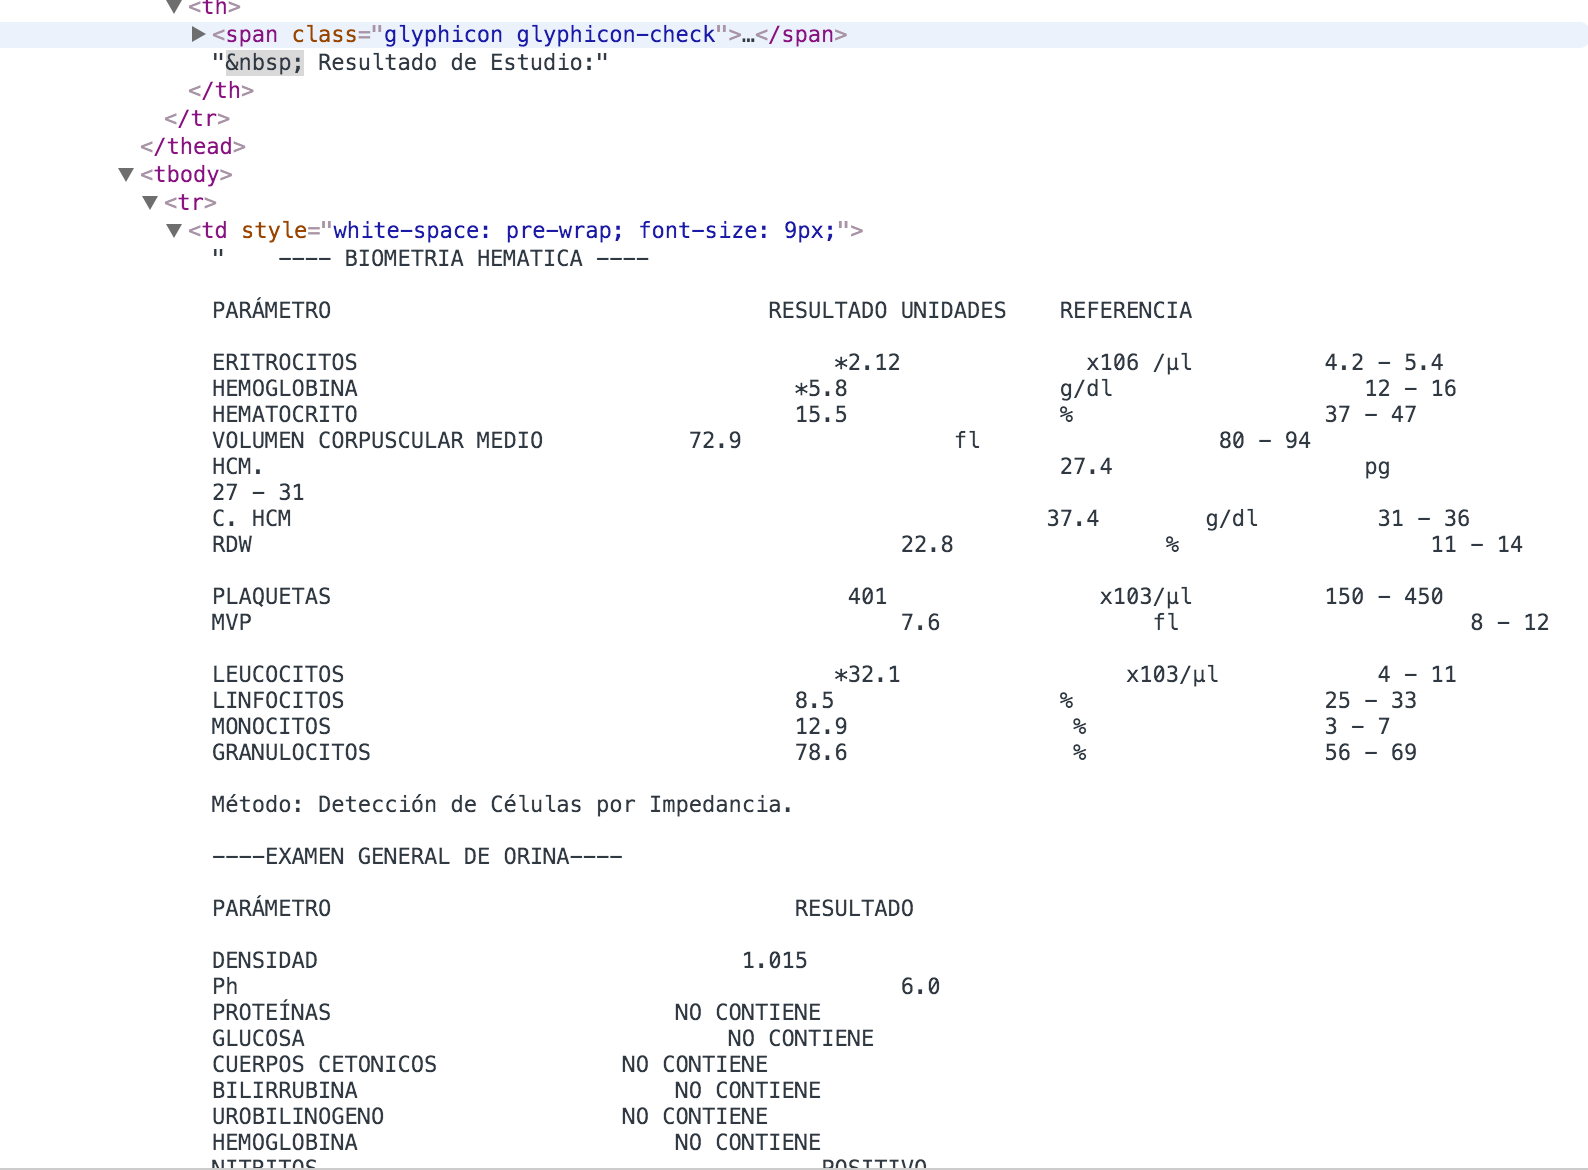
Task: Click the closing </thead> tag
Action: tap(193, 146)
